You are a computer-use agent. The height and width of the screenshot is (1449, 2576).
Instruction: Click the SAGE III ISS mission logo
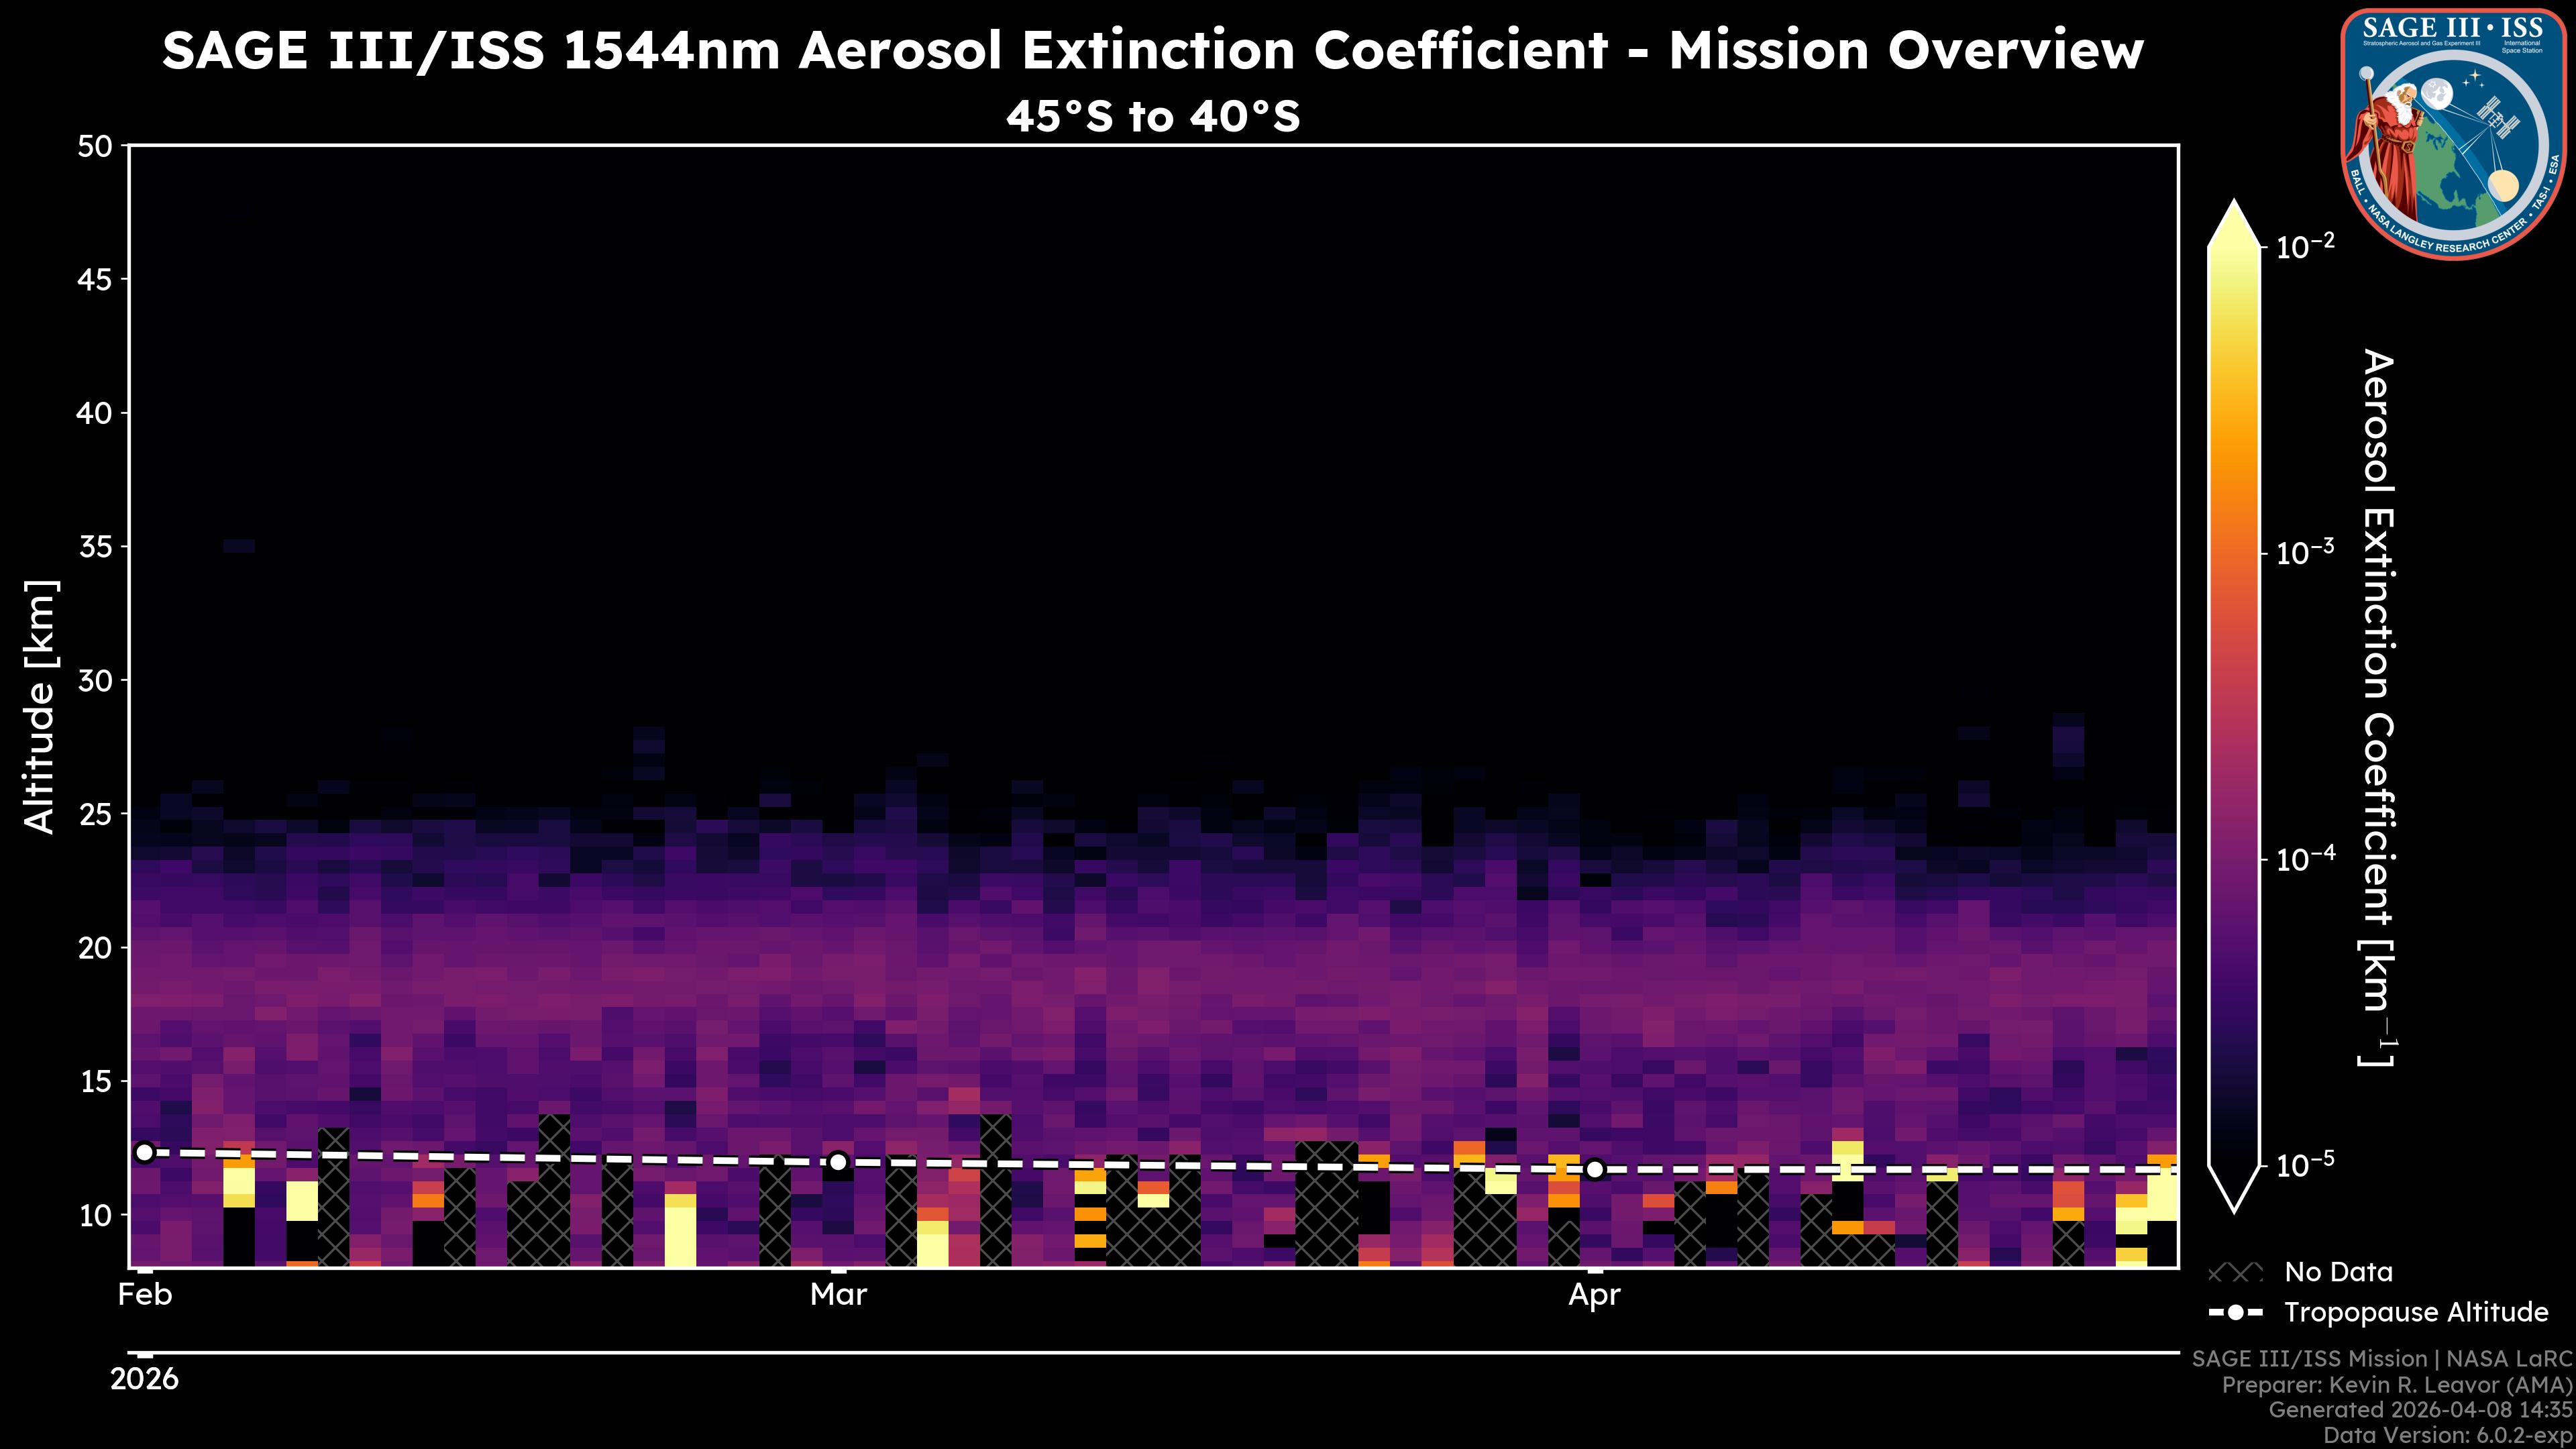pyautogui.click(x=2453, y=134)
